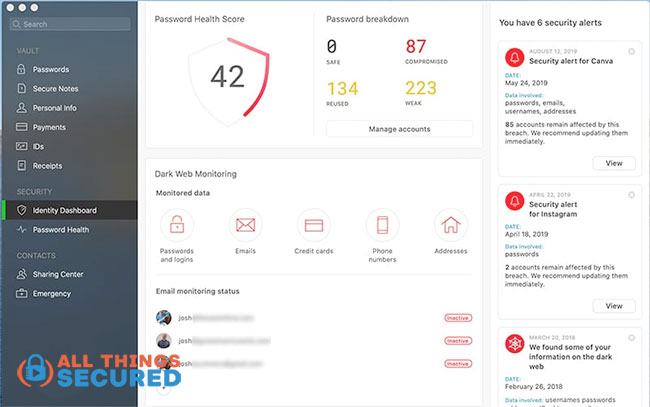Click the health score number 42
The height and width of the screenshot is (407, 650).
227,77
